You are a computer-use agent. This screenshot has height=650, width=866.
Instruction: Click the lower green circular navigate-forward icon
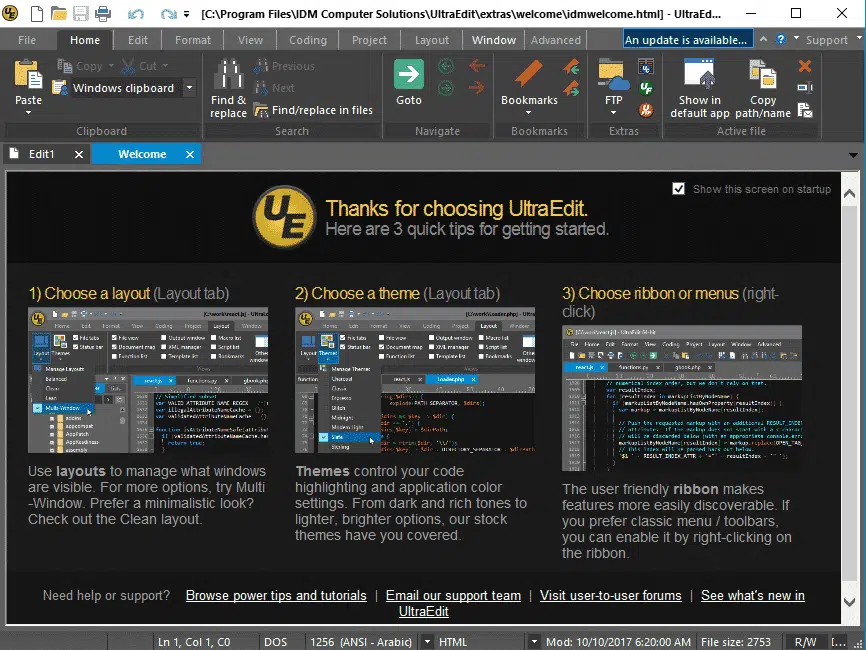point(446,88)
